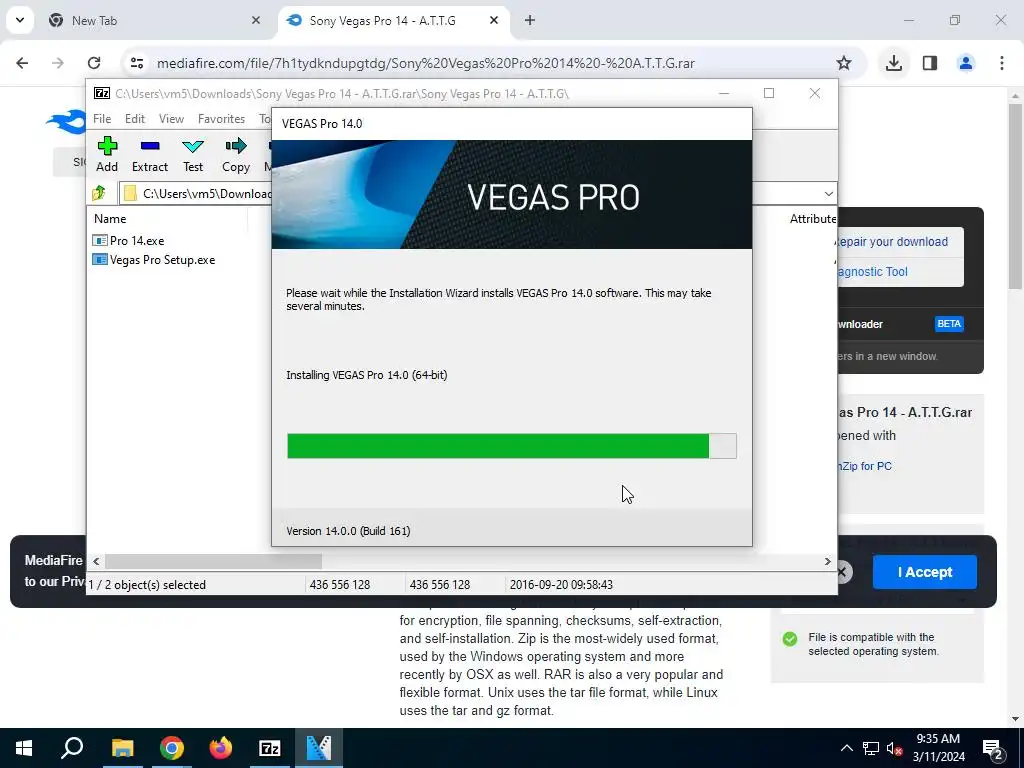
Task: Open the 7-Zip Favorites menu
Action: (x=221, y=119)
